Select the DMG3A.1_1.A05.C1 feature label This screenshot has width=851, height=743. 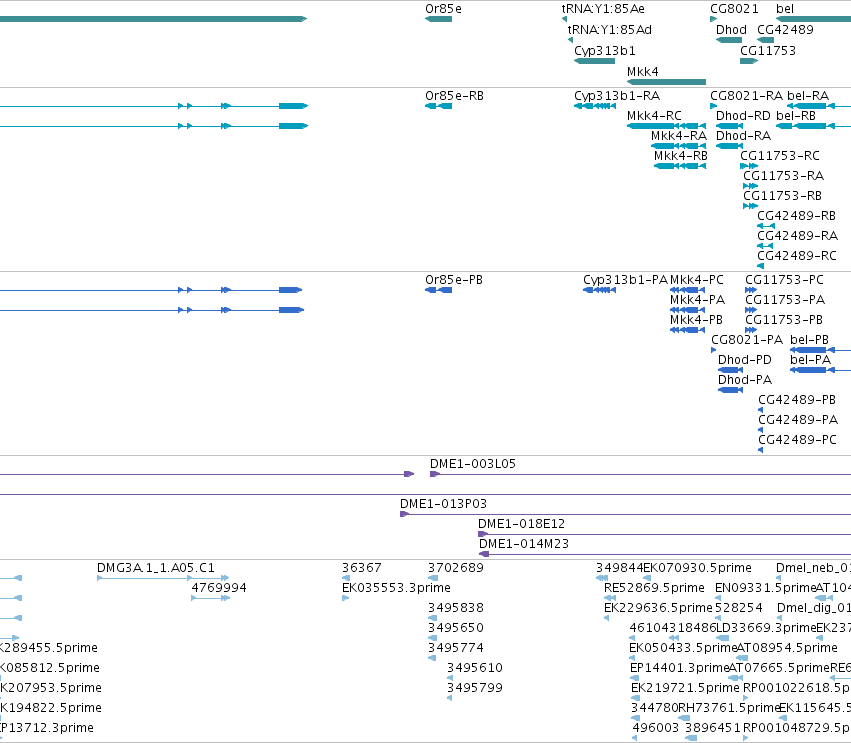[156, 568]
